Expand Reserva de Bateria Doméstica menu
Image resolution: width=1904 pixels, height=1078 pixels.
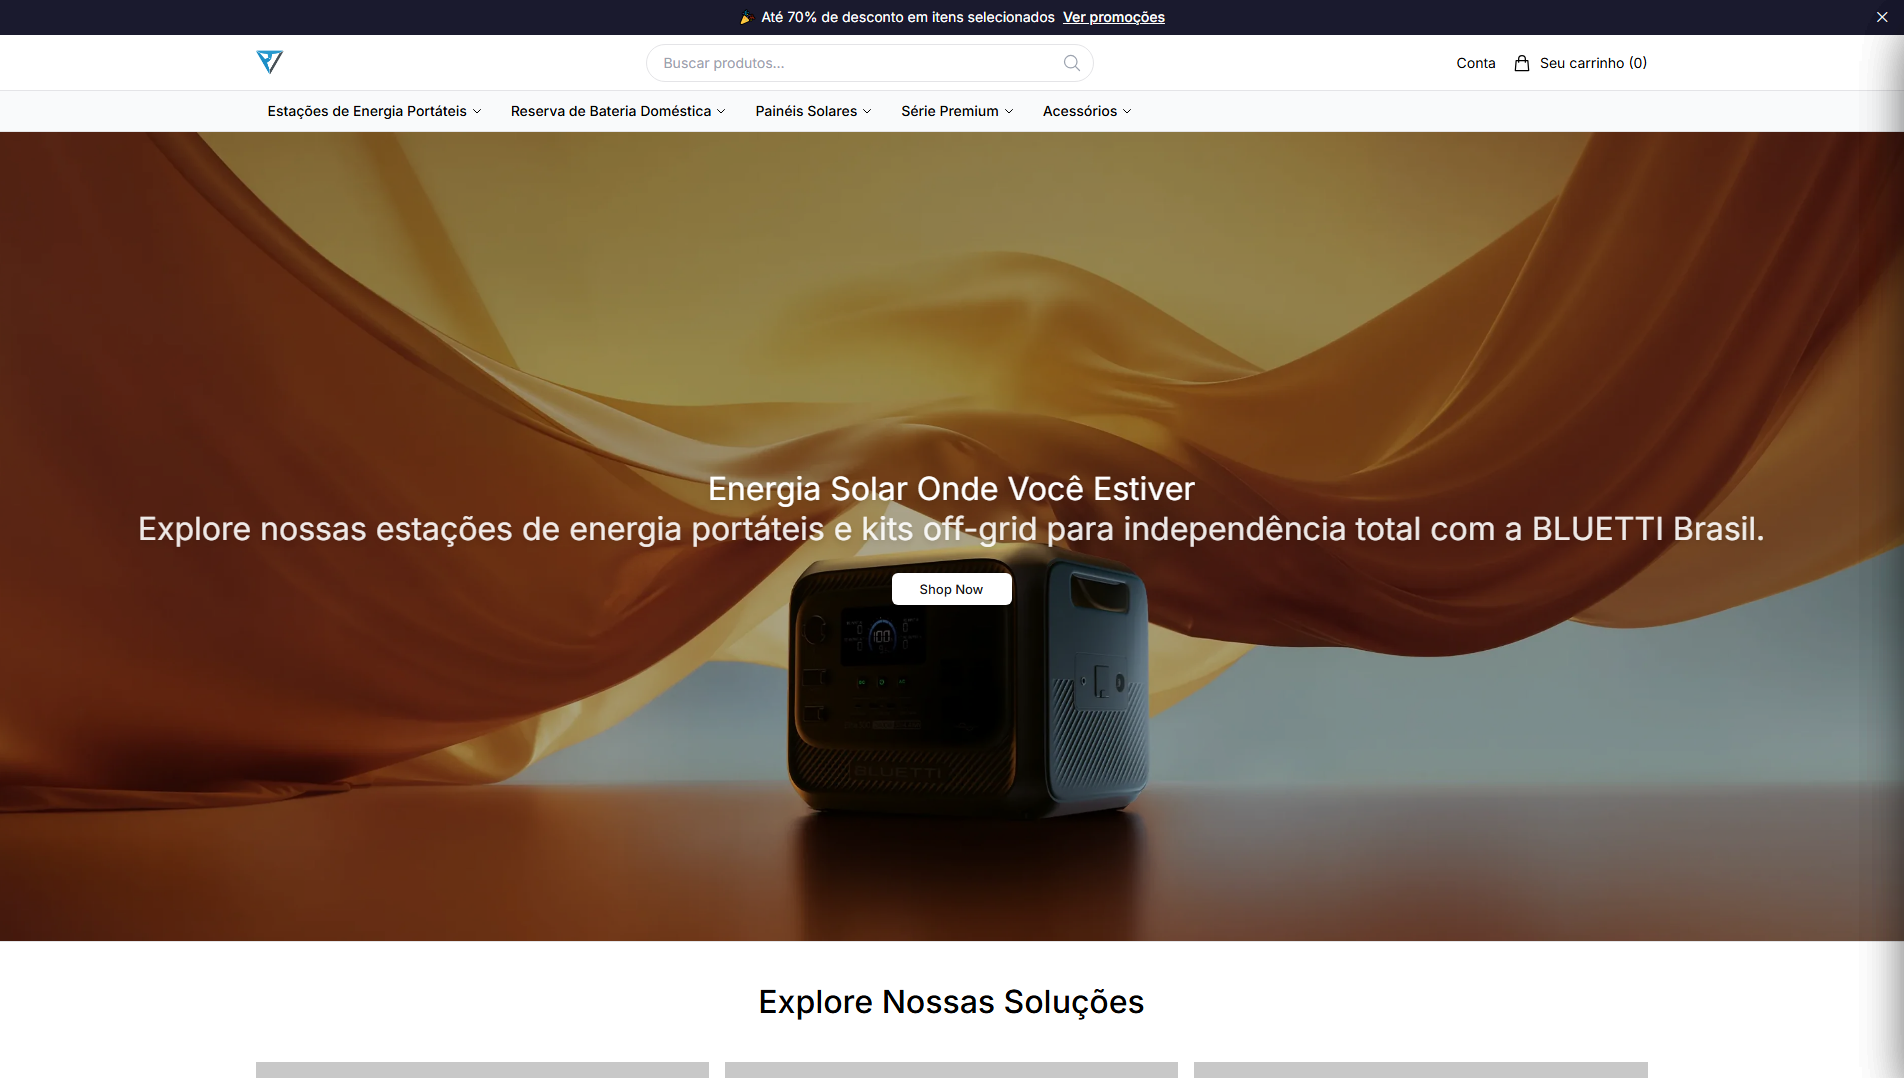(618, 111)
